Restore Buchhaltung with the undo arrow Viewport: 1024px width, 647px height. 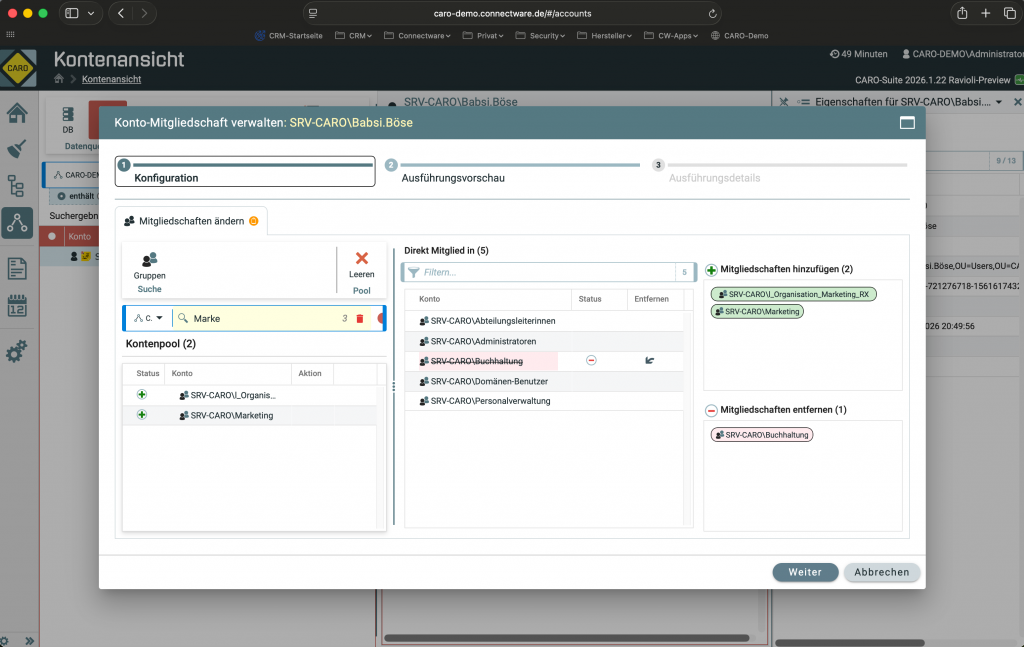coord(650,360)
